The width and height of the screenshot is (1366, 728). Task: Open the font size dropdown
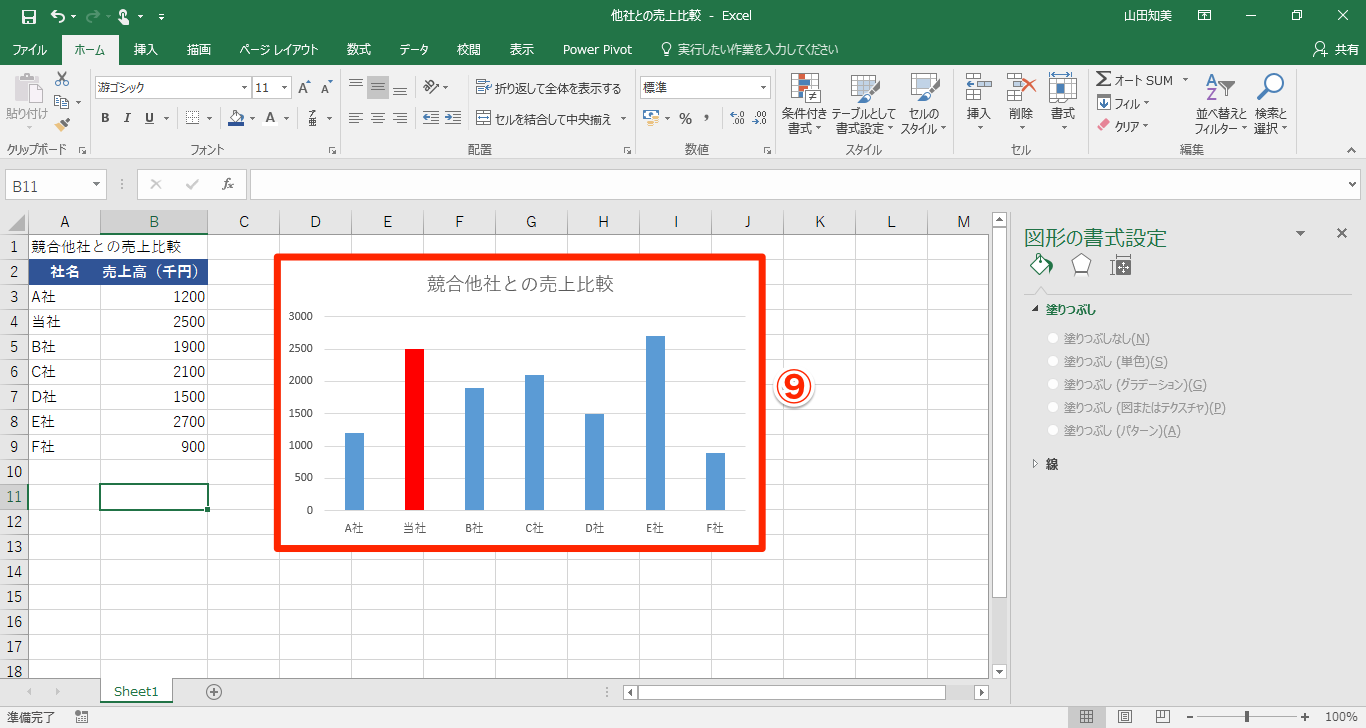pos(285,88)
